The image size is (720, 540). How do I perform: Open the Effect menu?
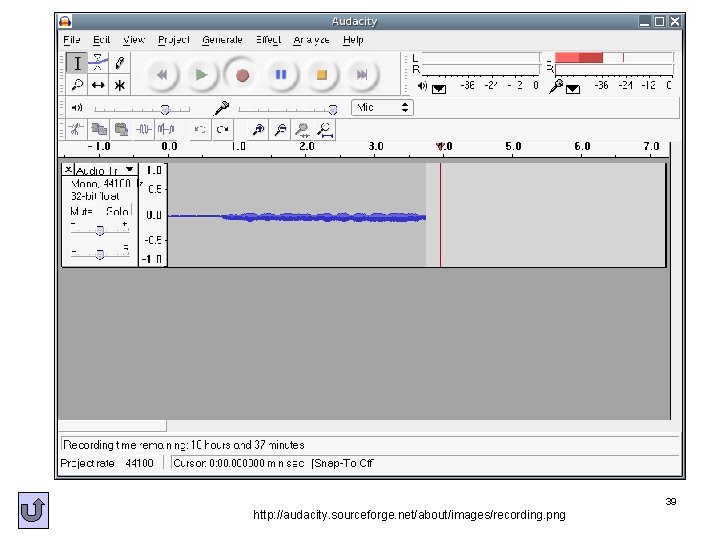pyautogui.click(x=268, y=40)
